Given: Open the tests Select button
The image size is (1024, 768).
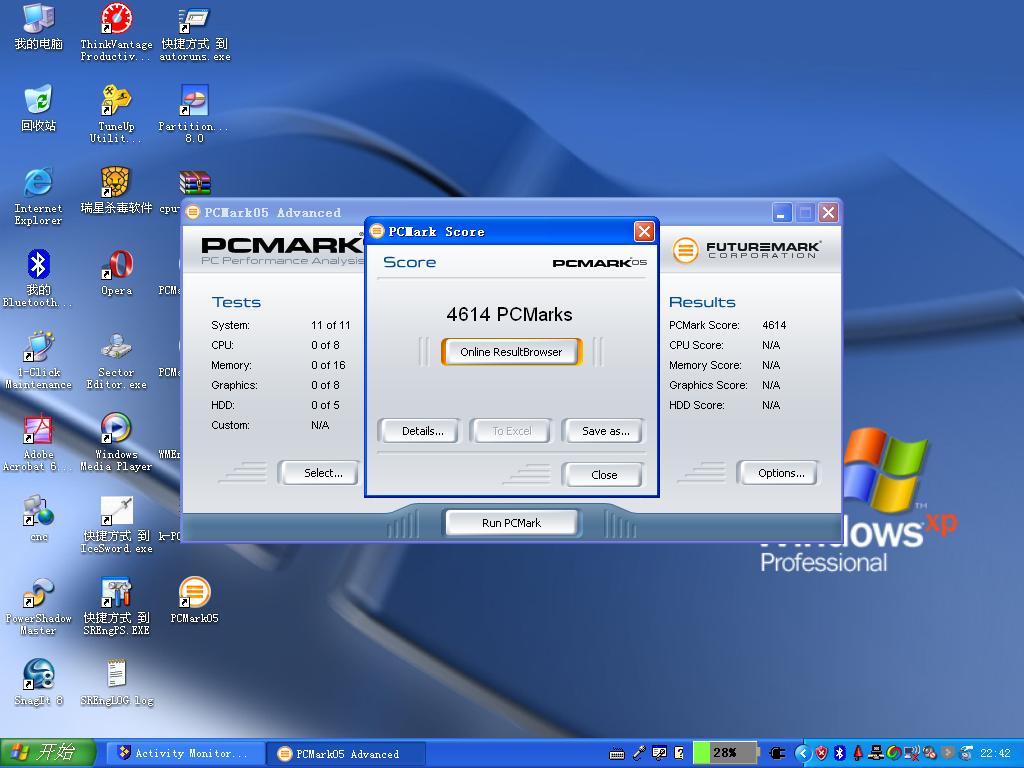Looking at the screenshot, I should tap(322, 473).
